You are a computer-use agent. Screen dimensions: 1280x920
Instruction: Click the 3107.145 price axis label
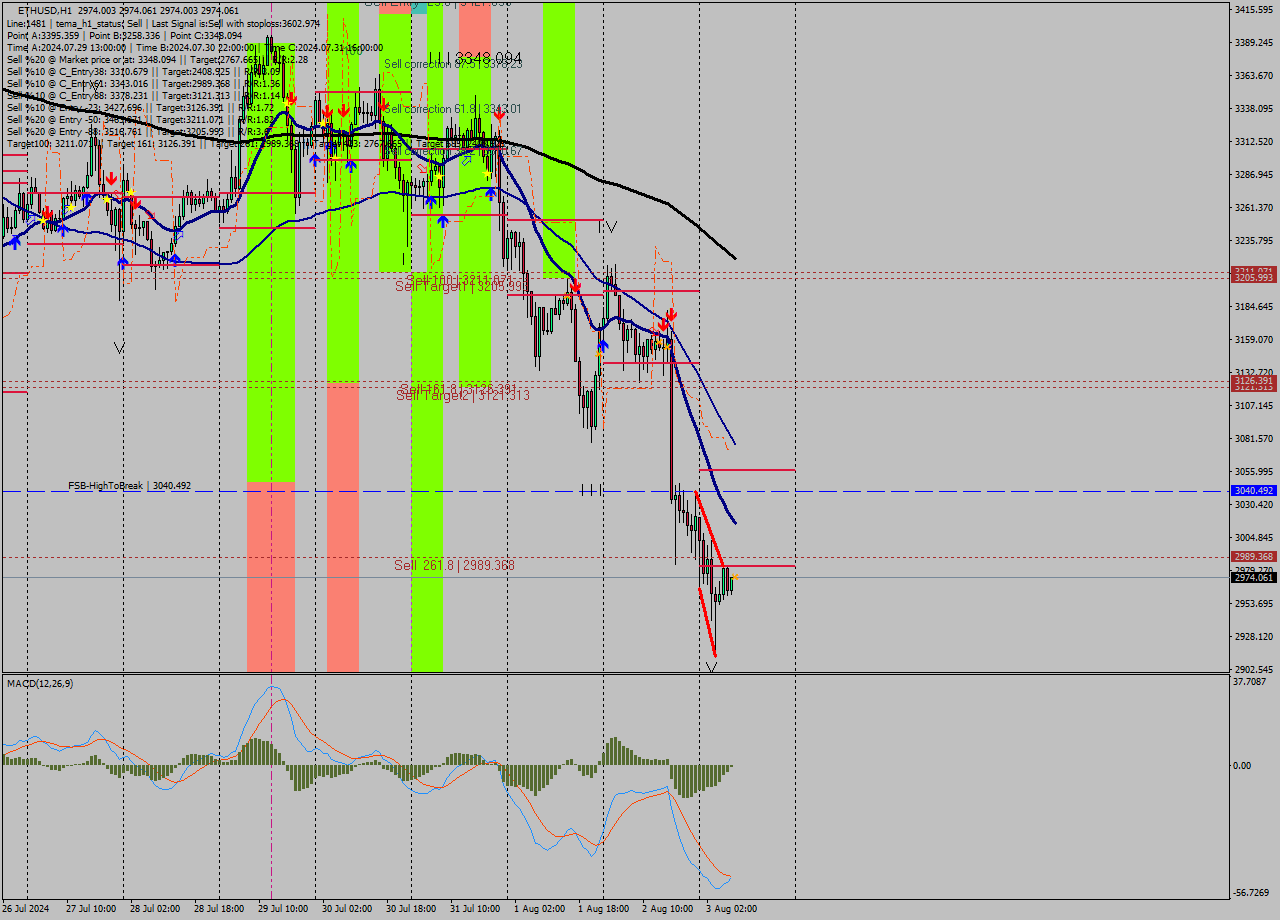tap(1253, 406)
